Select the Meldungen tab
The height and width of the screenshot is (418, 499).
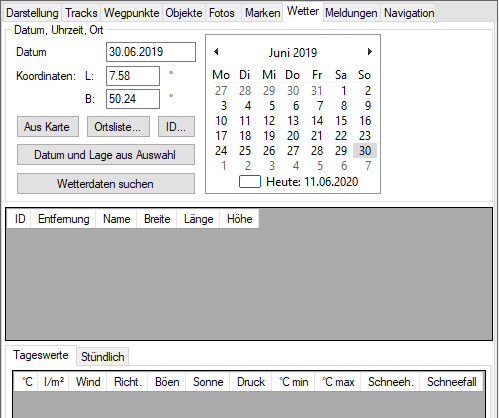click(351, 13)
